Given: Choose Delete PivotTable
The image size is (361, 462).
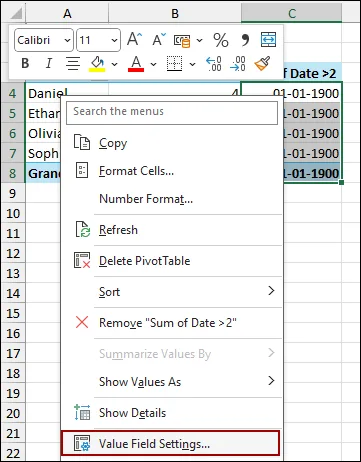Looking at the screenshot, I should coord(172,261).
